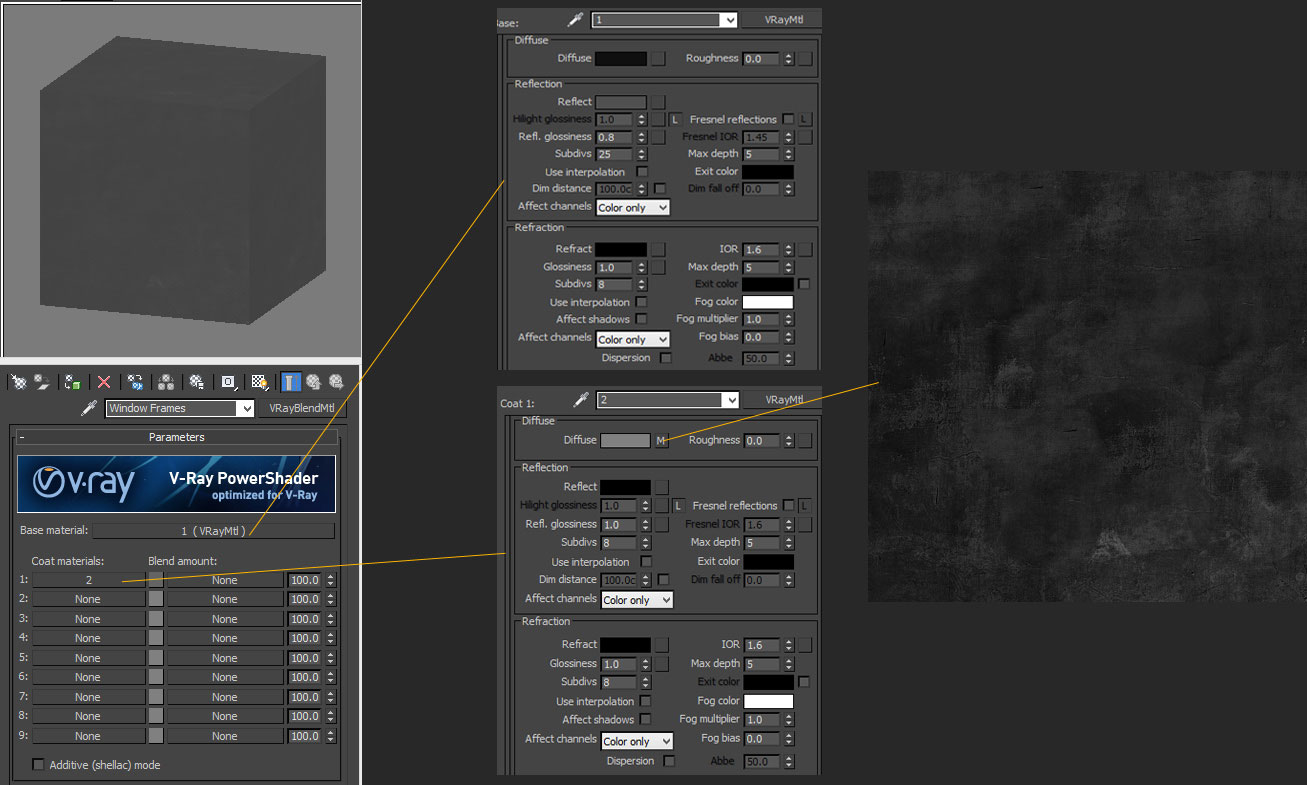The height and width of the screenshot is (785, 1307).
Task: Open the Window Frames material name dropdown
Action: point(246,408)
